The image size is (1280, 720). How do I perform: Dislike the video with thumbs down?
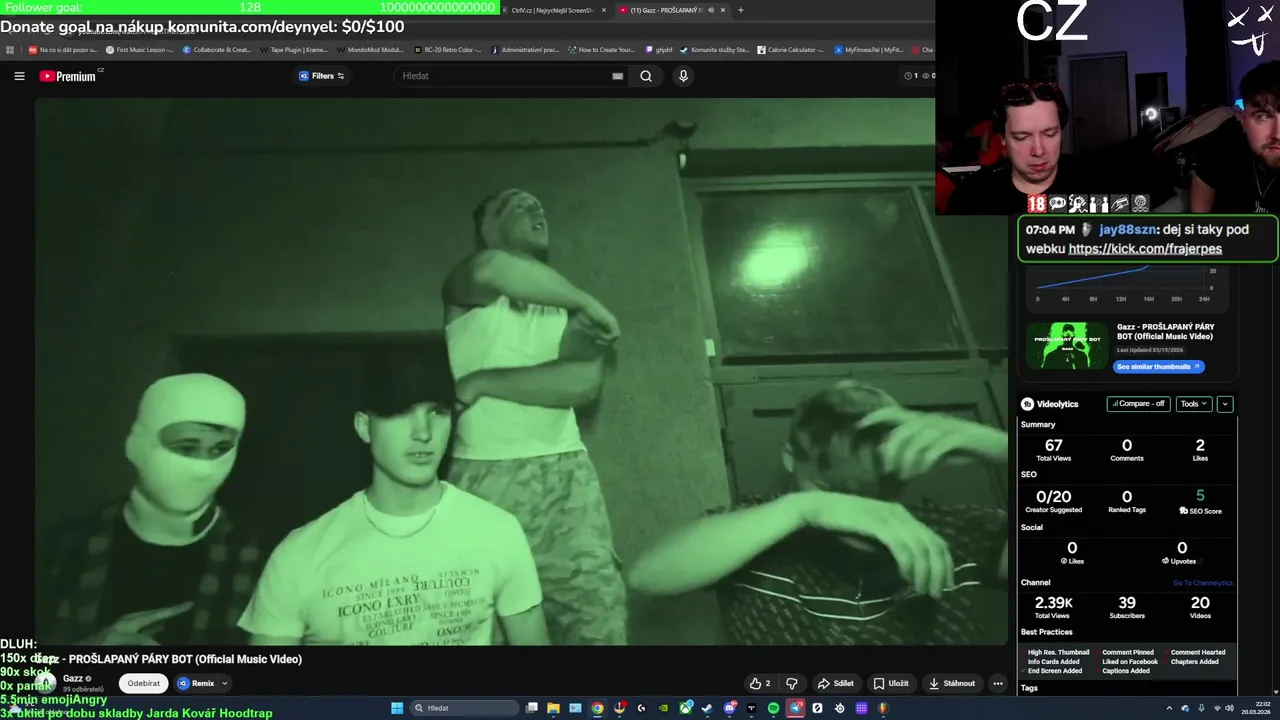pyautogui.click(x=792, y=684)
